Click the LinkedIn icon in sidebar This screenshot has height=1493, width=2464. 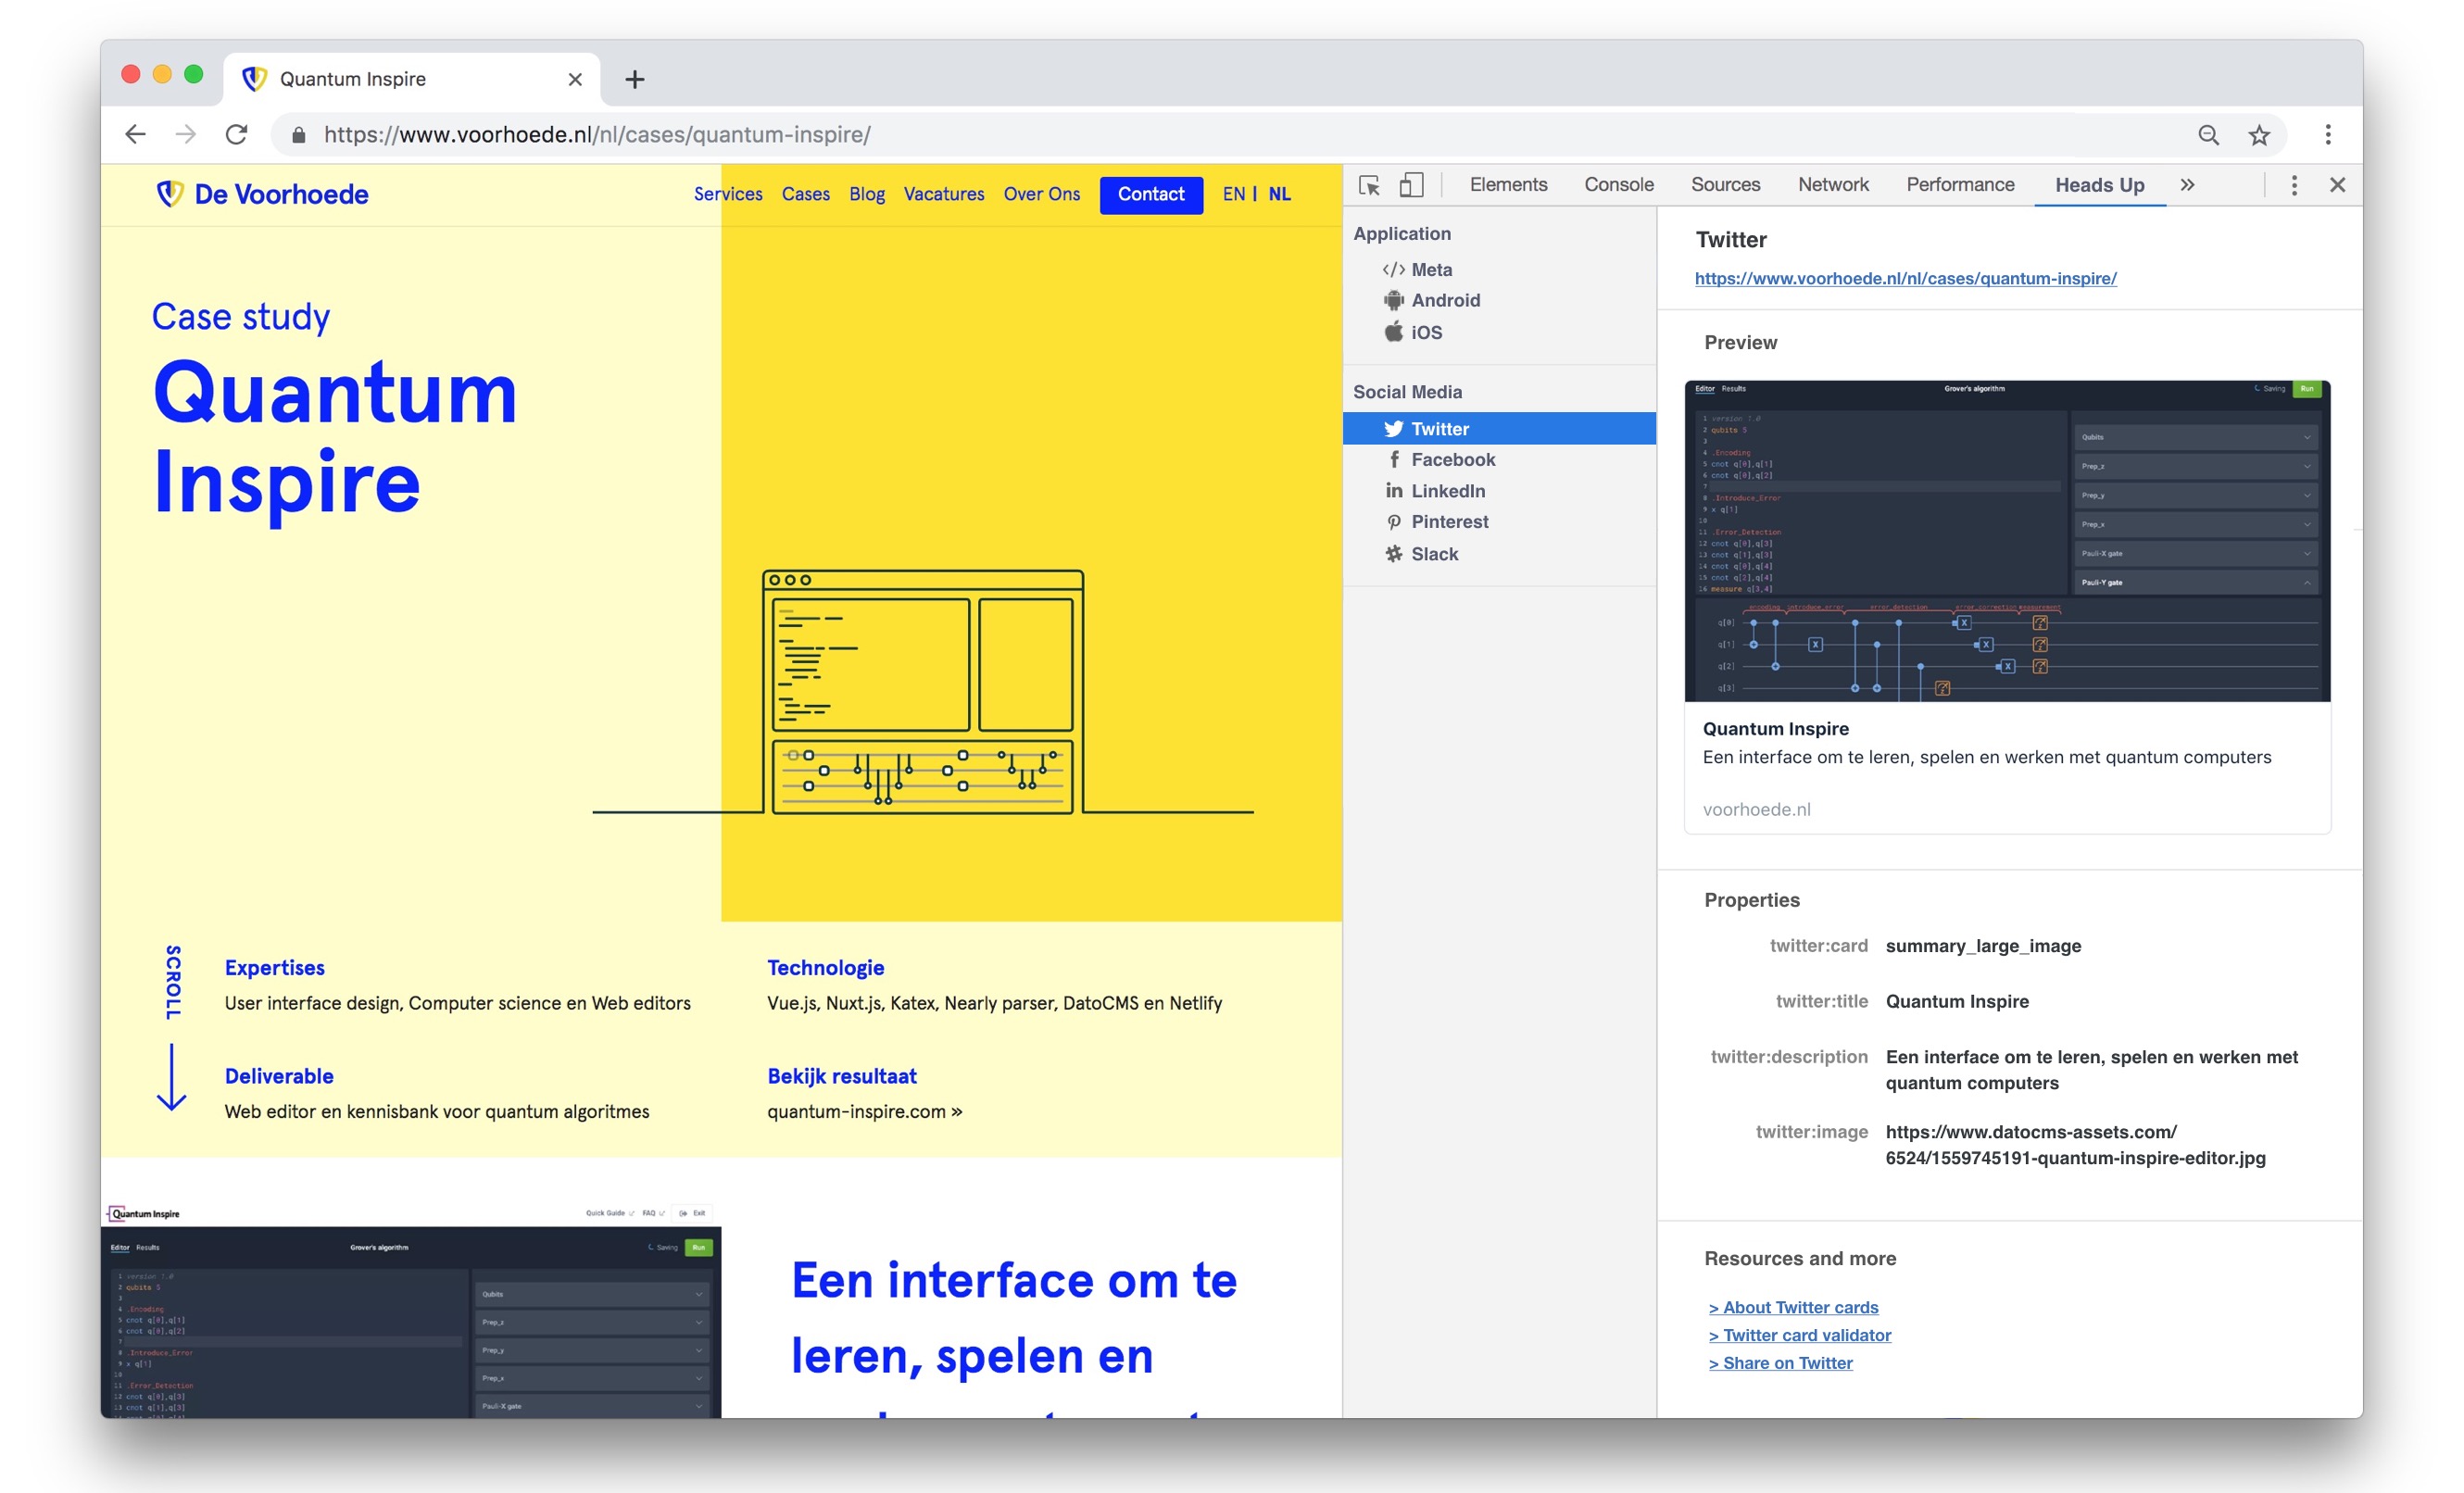click(1394, 490)
